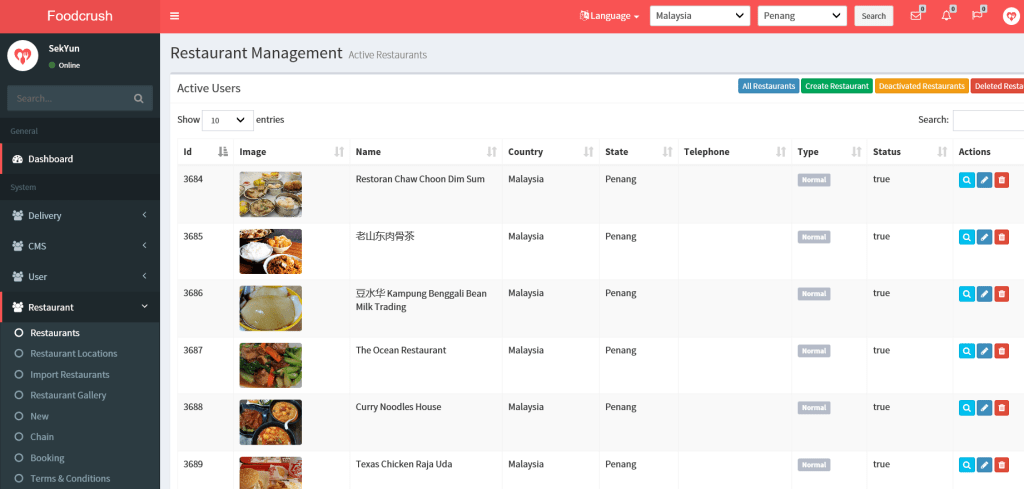Open the Malaysia country dropdown
The height and width of the screenshot is (489, 1024).
click(x=699, y=16)
